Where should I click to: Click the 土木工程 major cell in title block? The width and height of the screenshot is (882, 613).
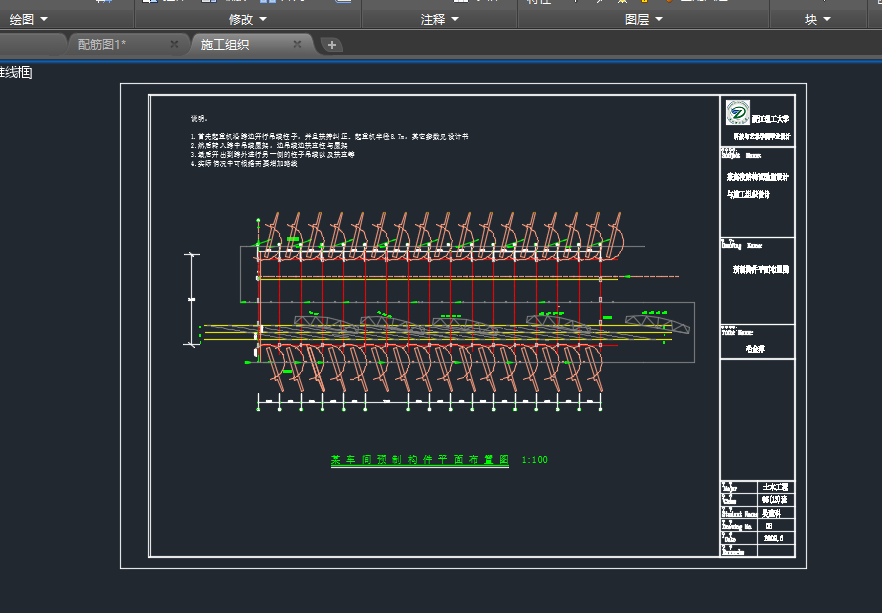775,487
